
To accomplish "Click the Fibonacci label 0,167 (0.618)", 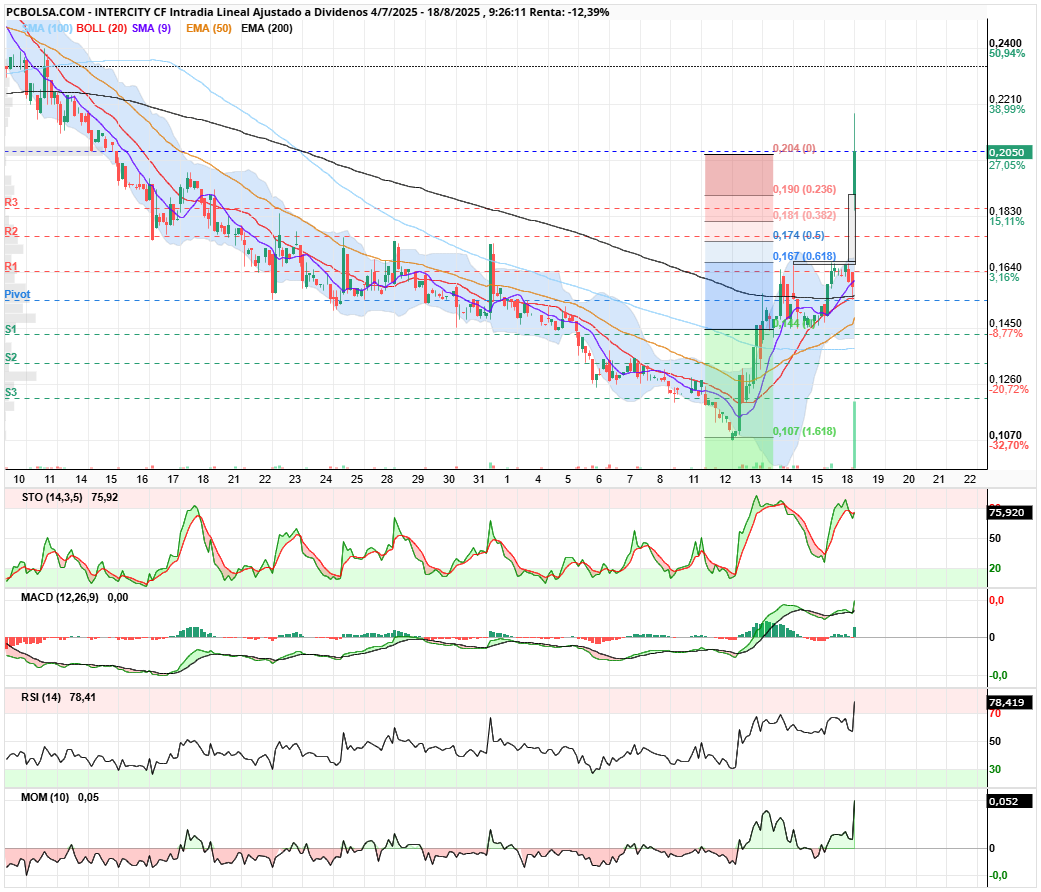I will point(805,256).
